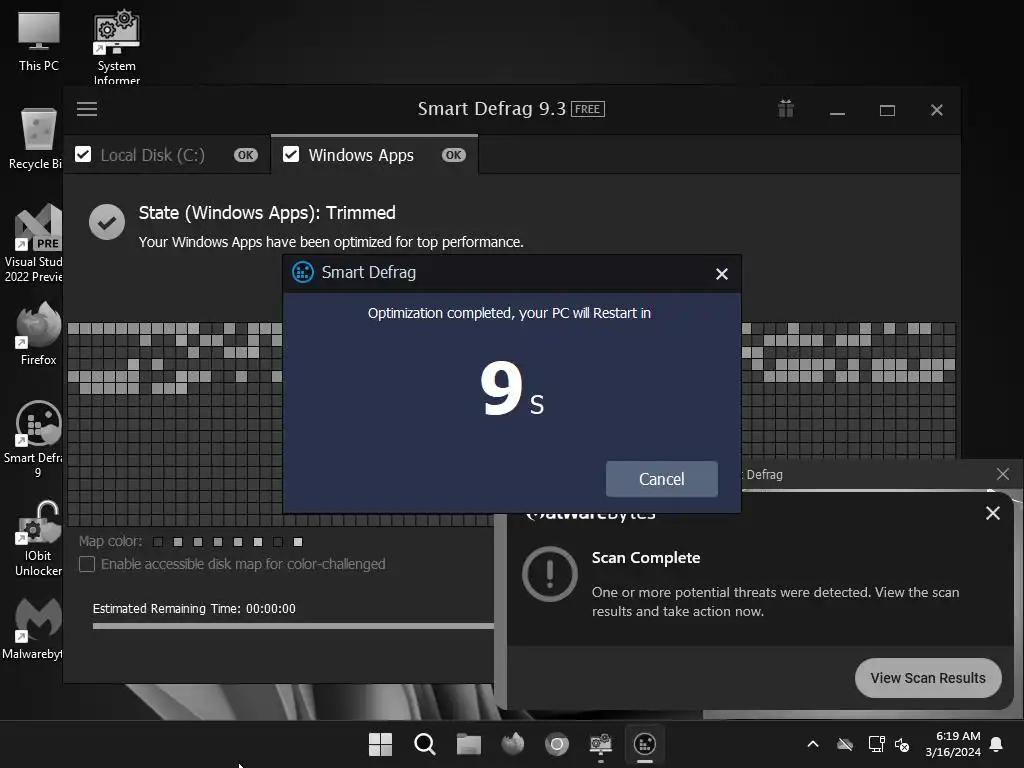Open IObit Unlocker desktop shortcut

click(x=38, y=539)
